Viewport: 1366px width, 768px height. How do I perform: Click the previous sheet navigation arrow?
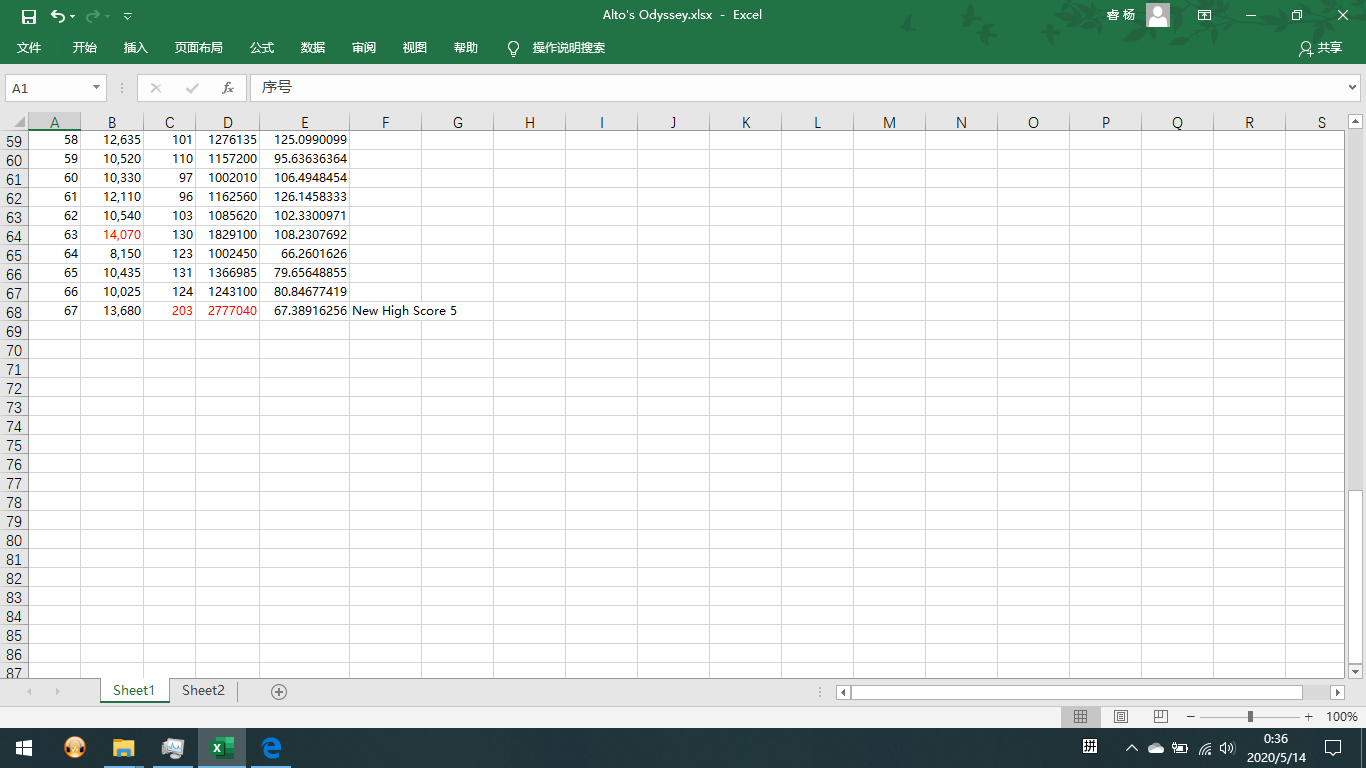(29, 692)
